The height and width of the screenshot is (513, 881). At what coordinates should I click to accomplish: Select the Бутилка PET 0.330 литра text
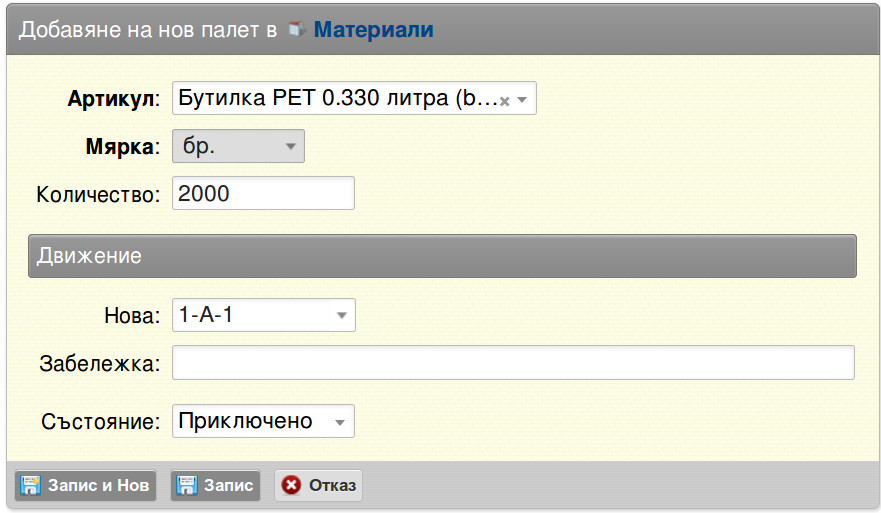[x=313, y=98]
